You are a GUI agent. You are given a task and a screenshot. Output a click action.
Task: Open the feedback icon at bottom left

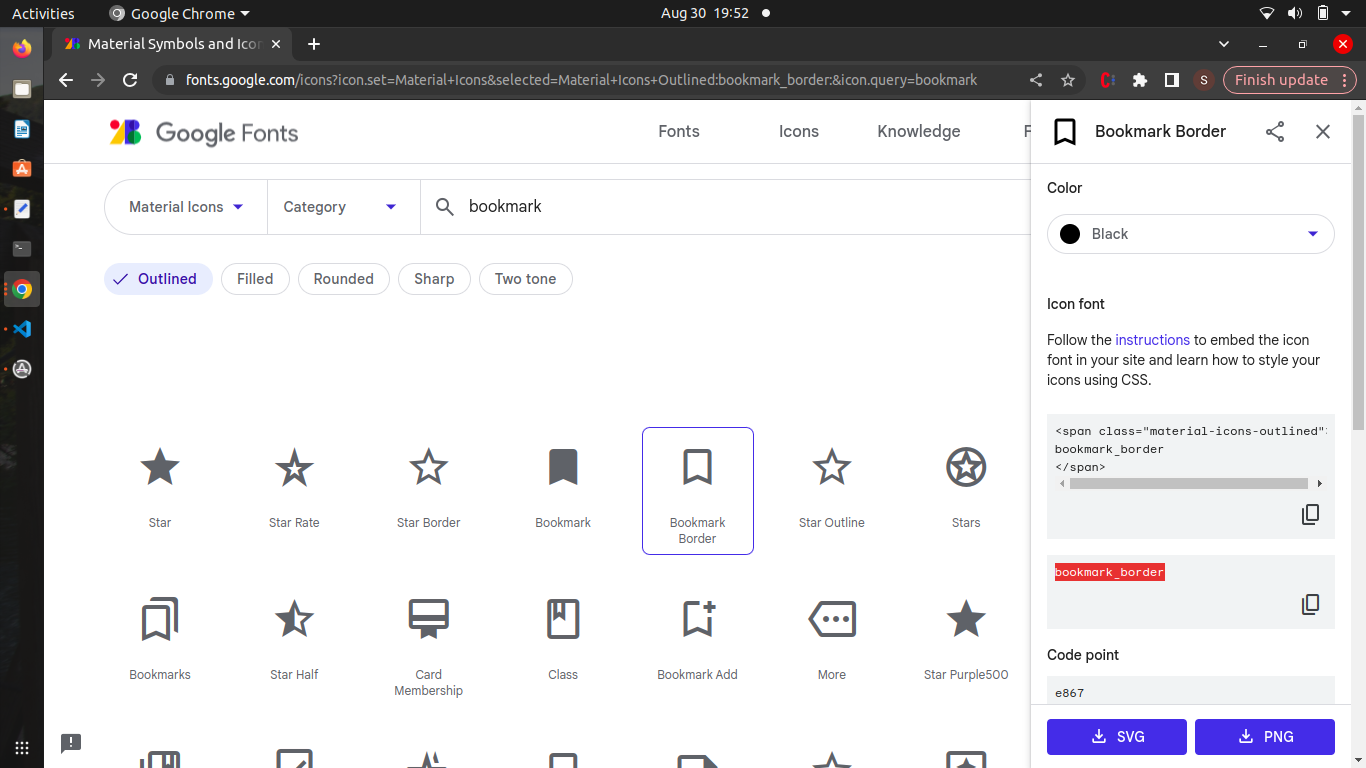tap(71, 743)
